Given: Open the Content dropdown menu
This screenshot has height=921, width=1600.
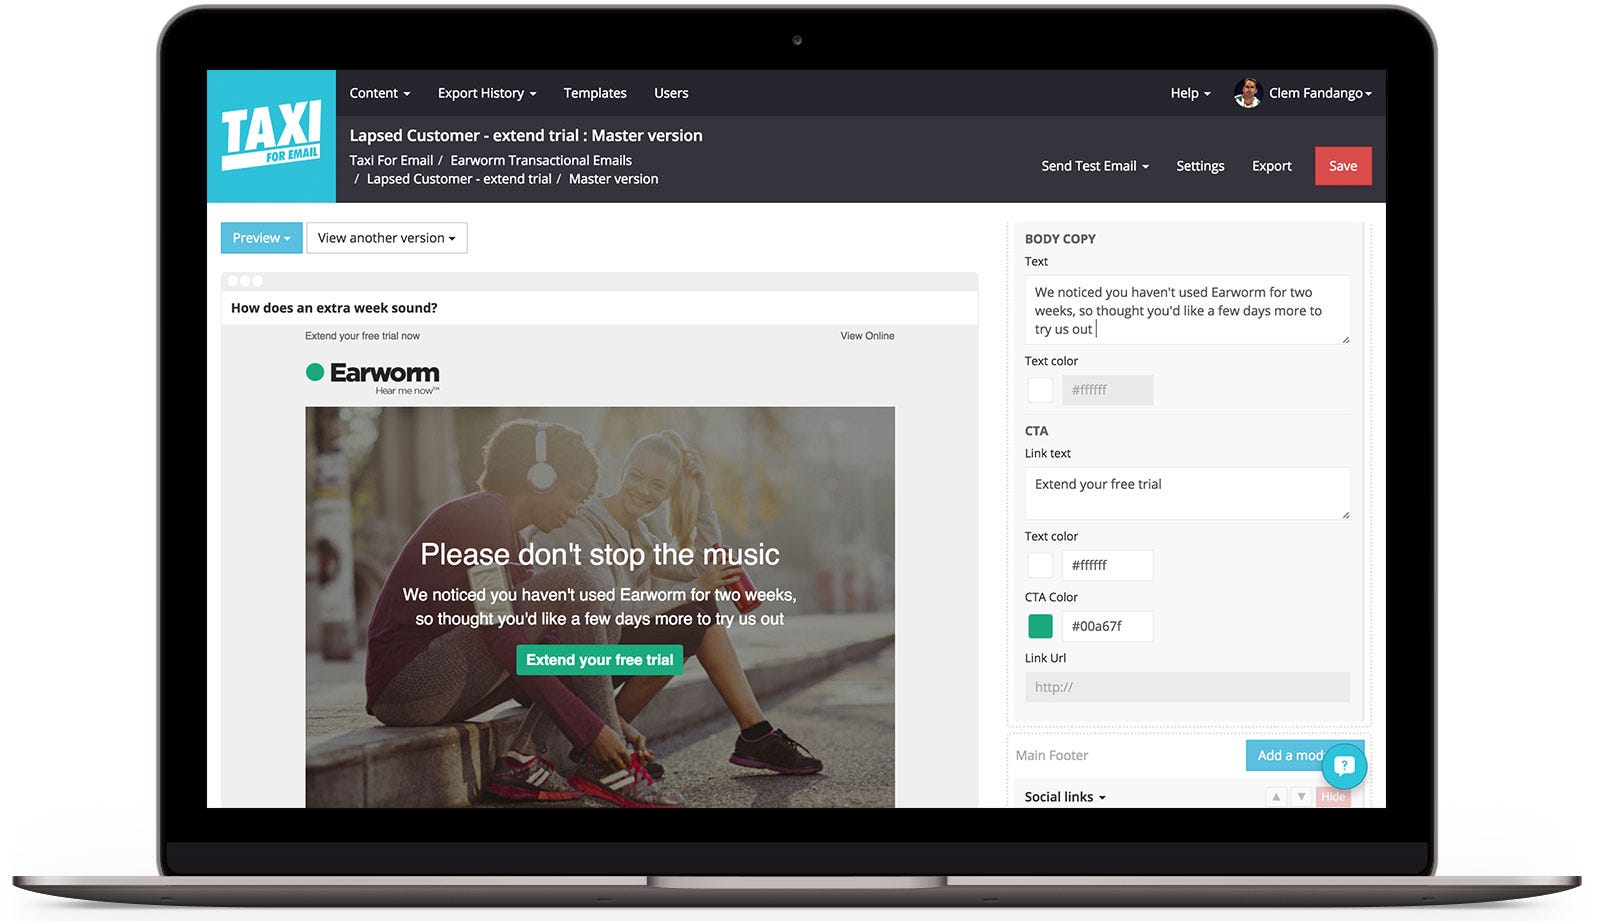Looking at the screenshot, I should point(380,93).
